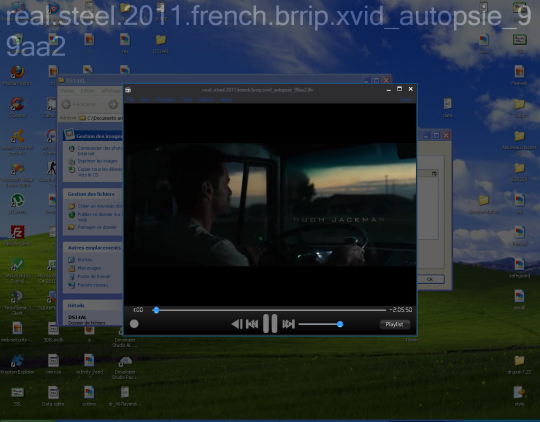Click the round record button in player
540x422 pixels.
[x=134, y=324]
